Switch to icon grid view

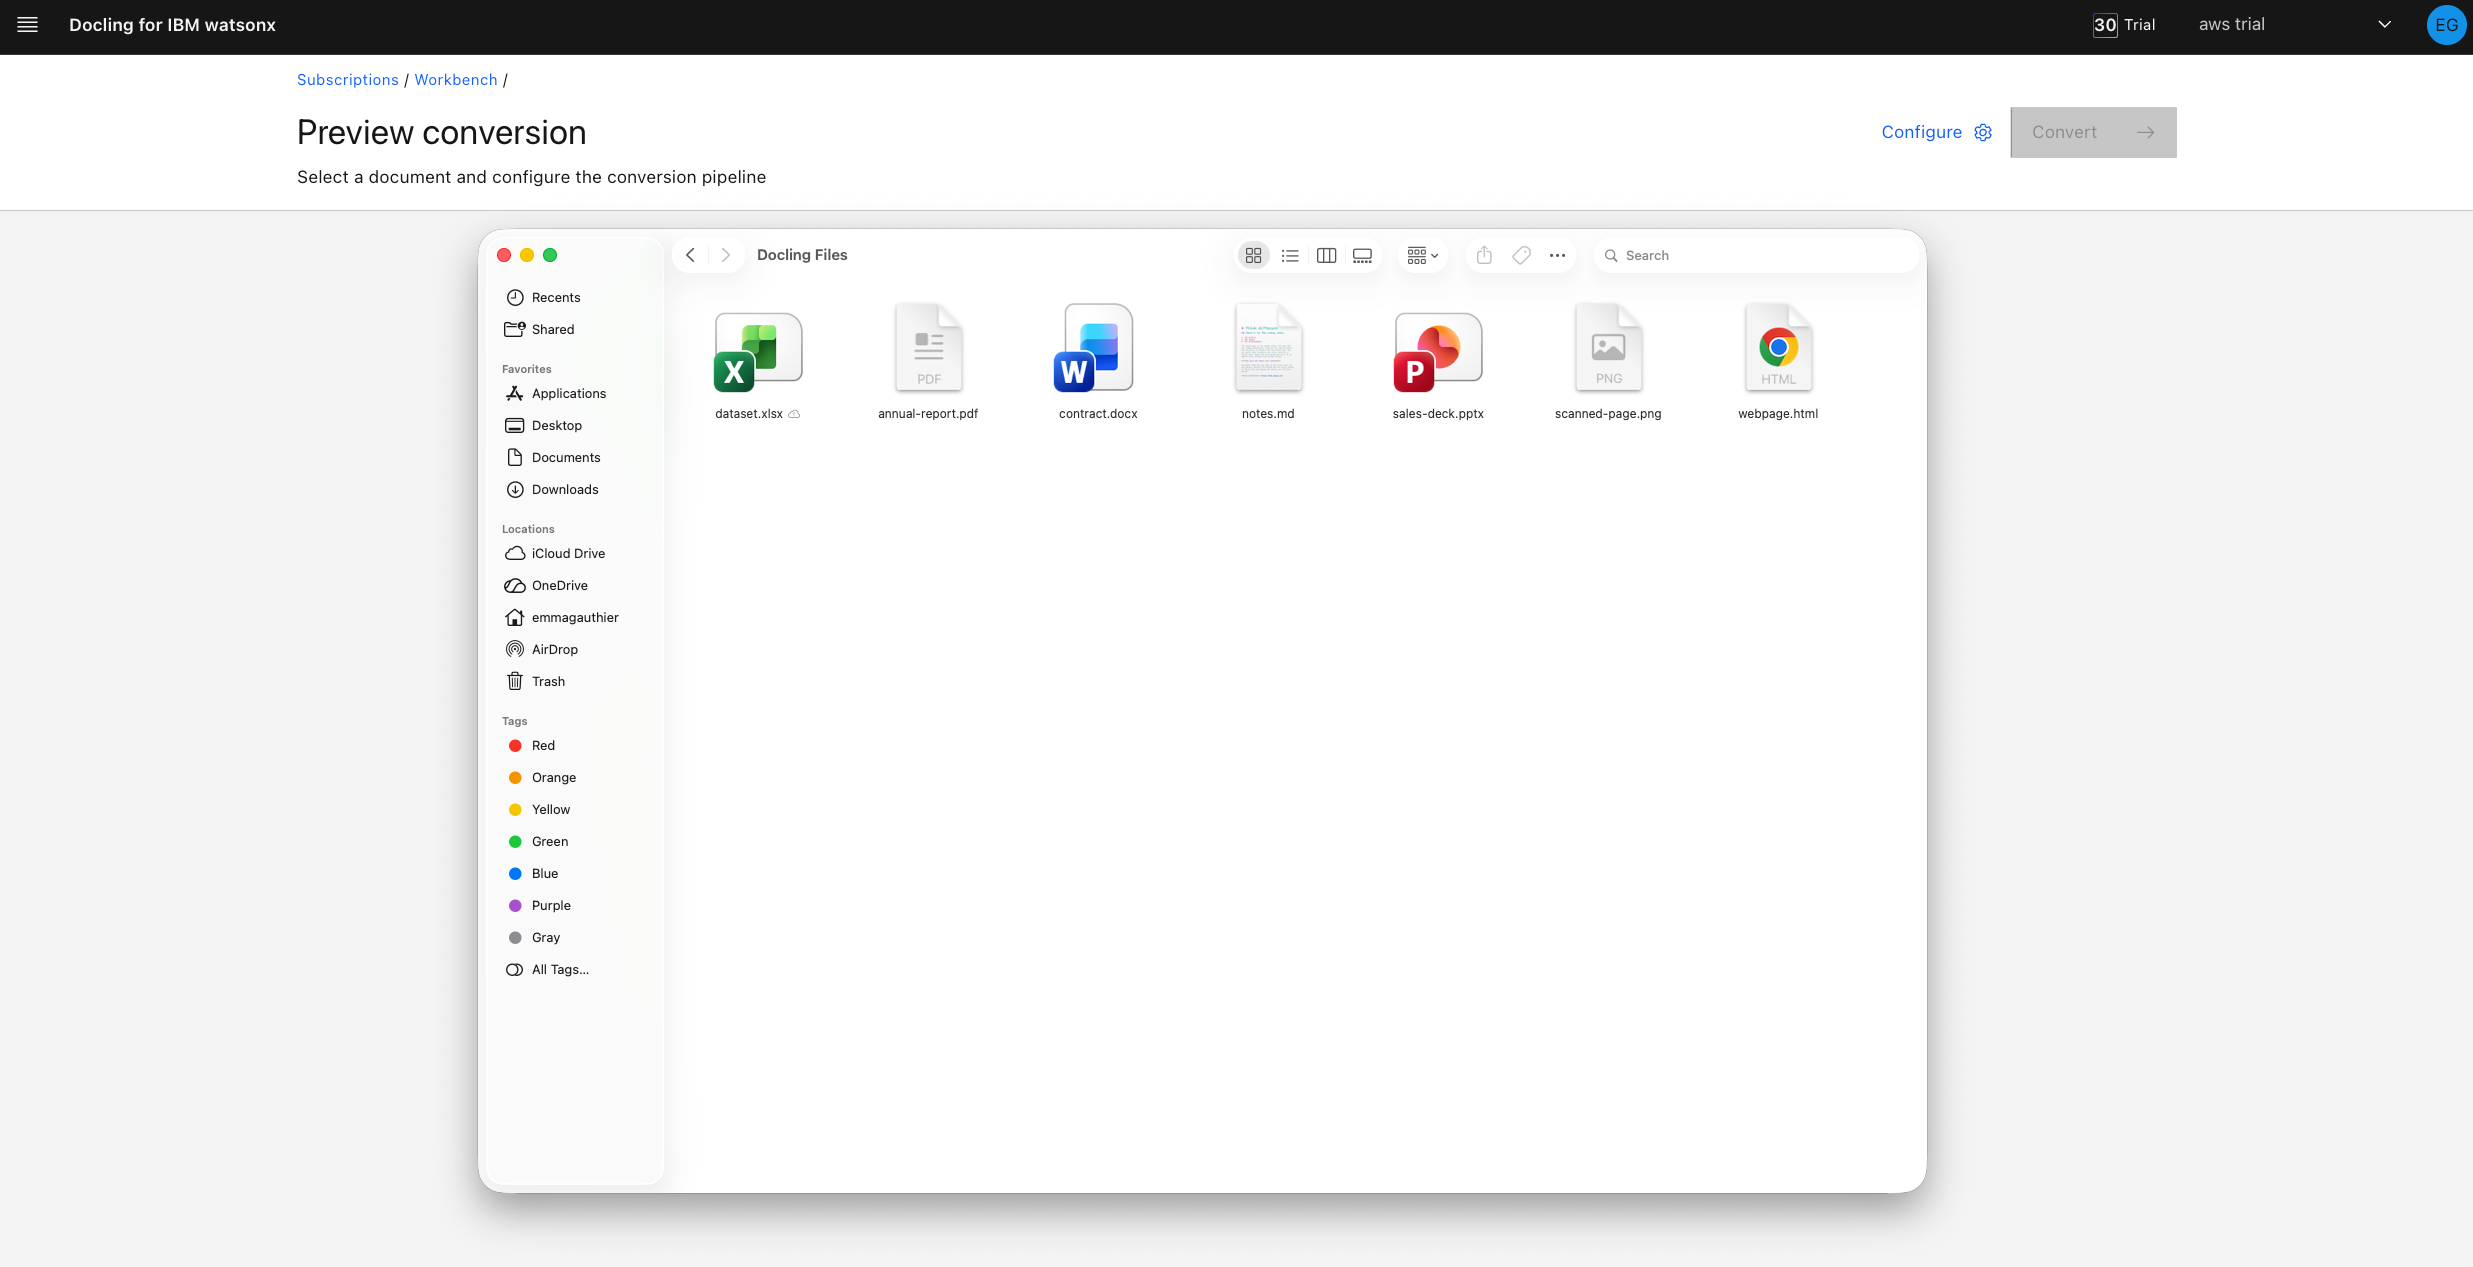click(x=1253, y=256)
